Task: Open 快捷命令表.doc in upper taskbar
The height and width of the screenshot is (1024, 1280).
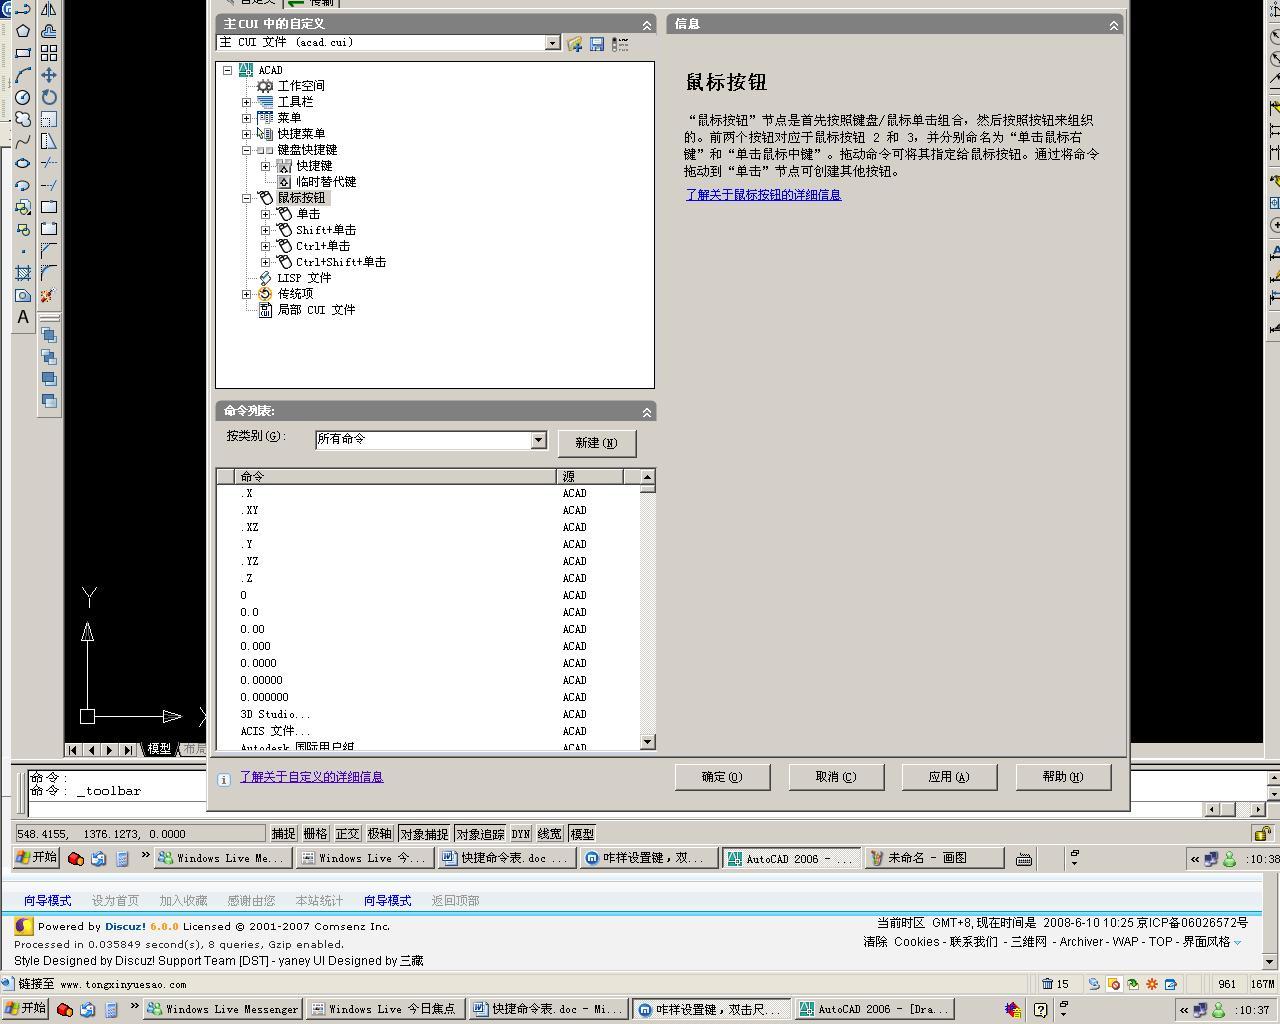Action: pos(507,858)
